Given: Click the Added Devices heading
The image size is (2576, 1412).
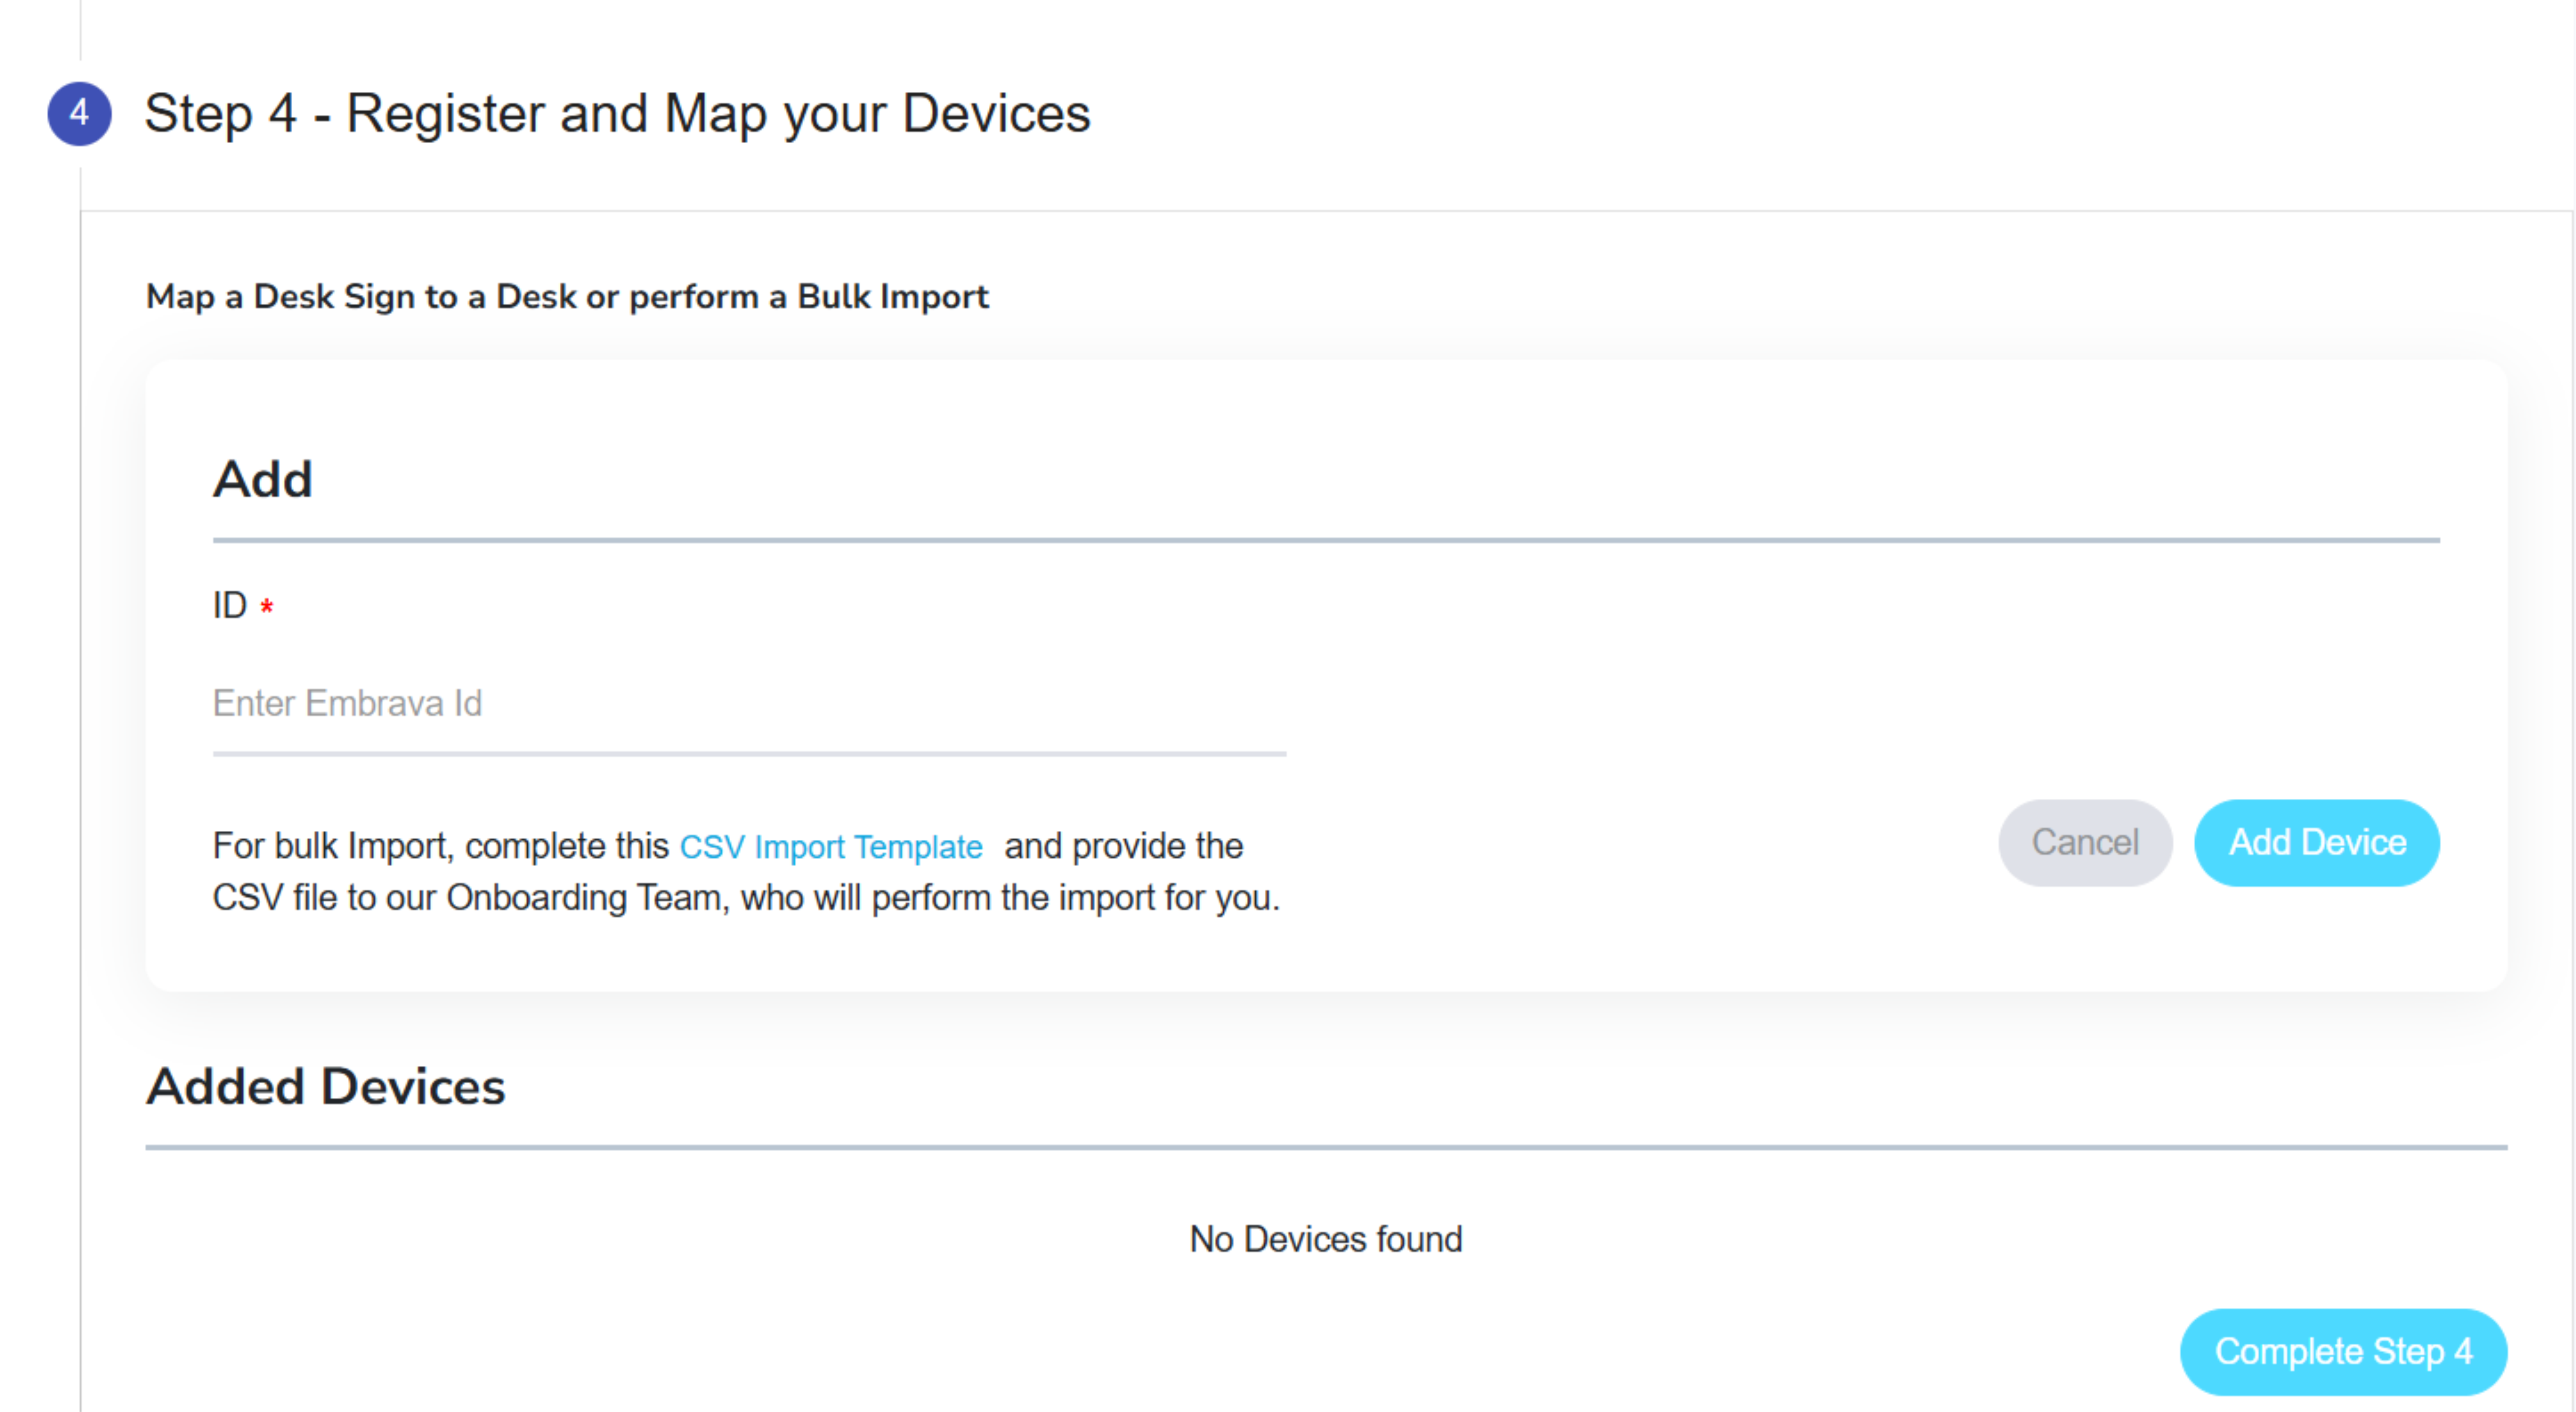Looking at the screenshot, I should click(x=326, y=1087).
